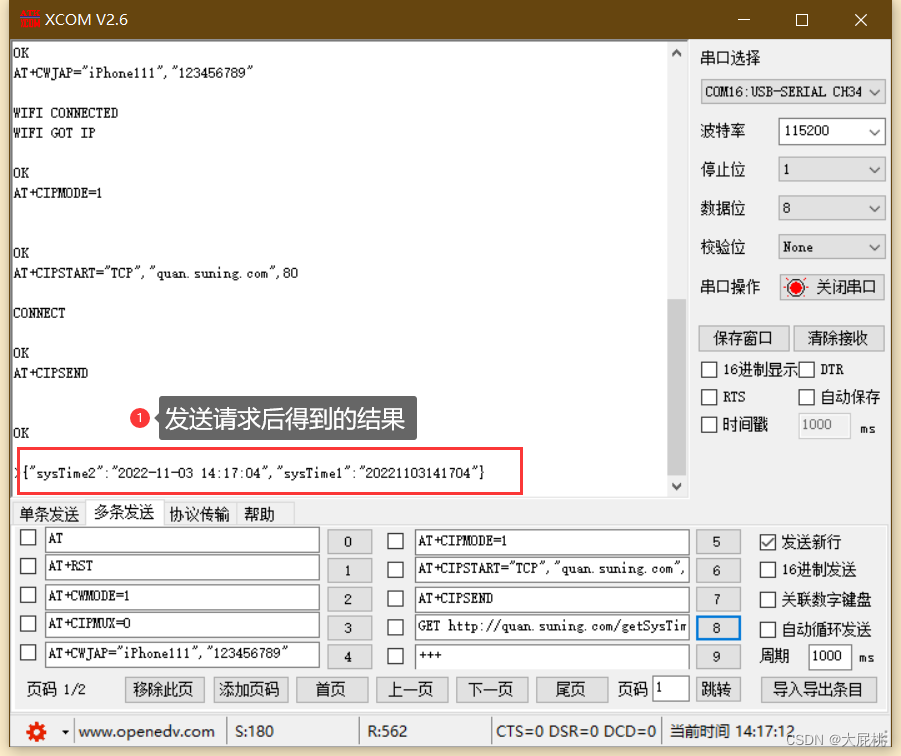Toggle the DTR checkbox
Screen dimensions: 901x756
806,369
